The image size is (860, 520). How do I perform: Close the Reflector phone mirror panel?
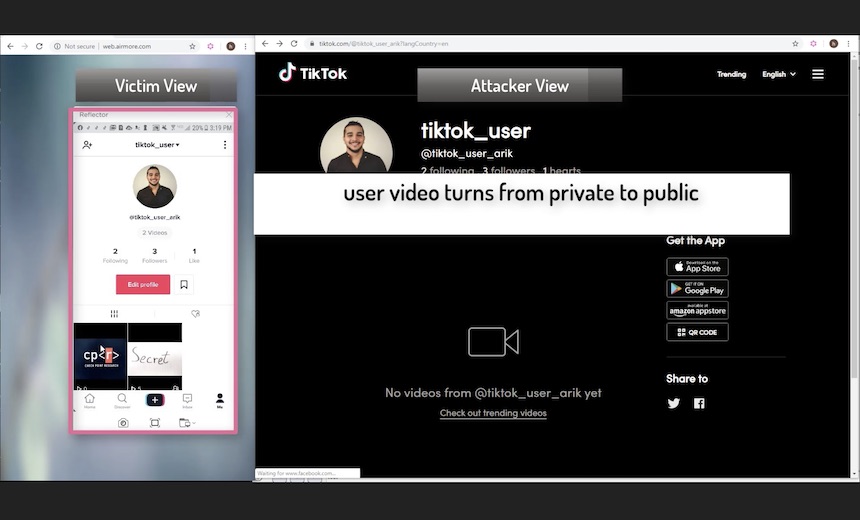229,115
